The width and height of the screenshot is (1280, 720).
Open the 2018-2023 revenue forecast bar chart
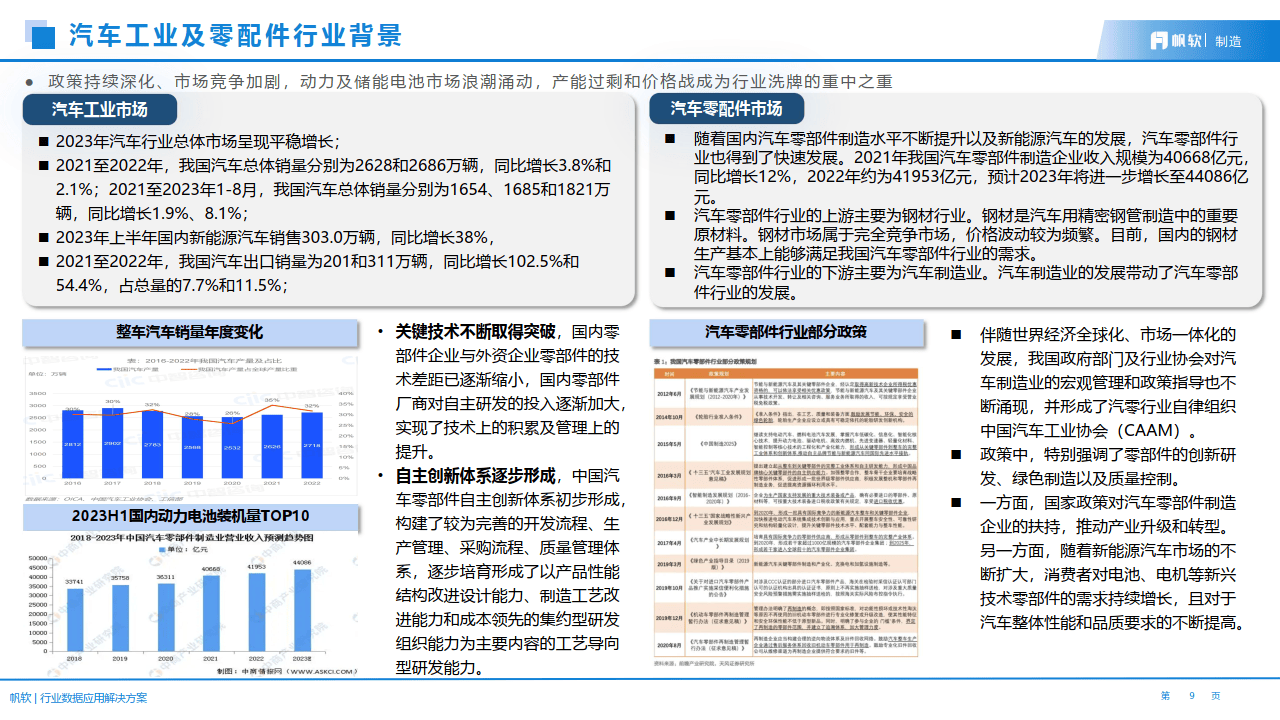coord(190,605)
